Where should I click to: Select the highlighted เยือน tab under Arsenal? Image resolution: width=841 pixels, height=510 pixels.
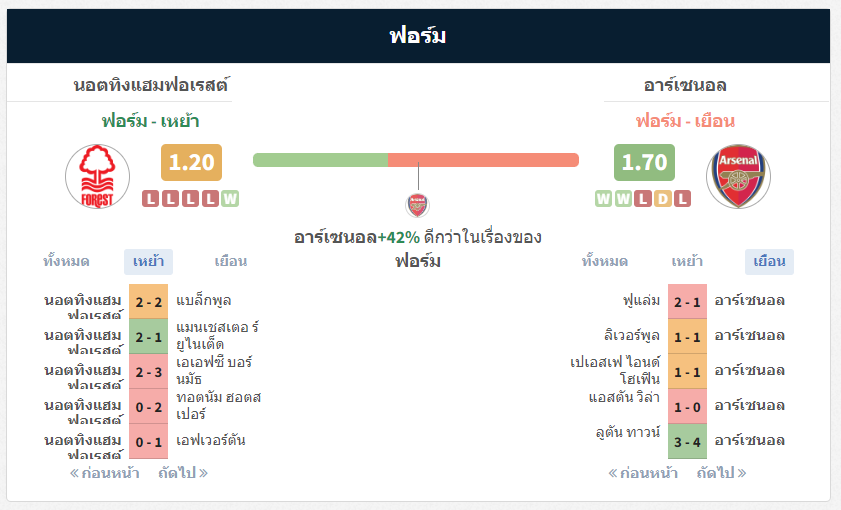click(769, 262)
